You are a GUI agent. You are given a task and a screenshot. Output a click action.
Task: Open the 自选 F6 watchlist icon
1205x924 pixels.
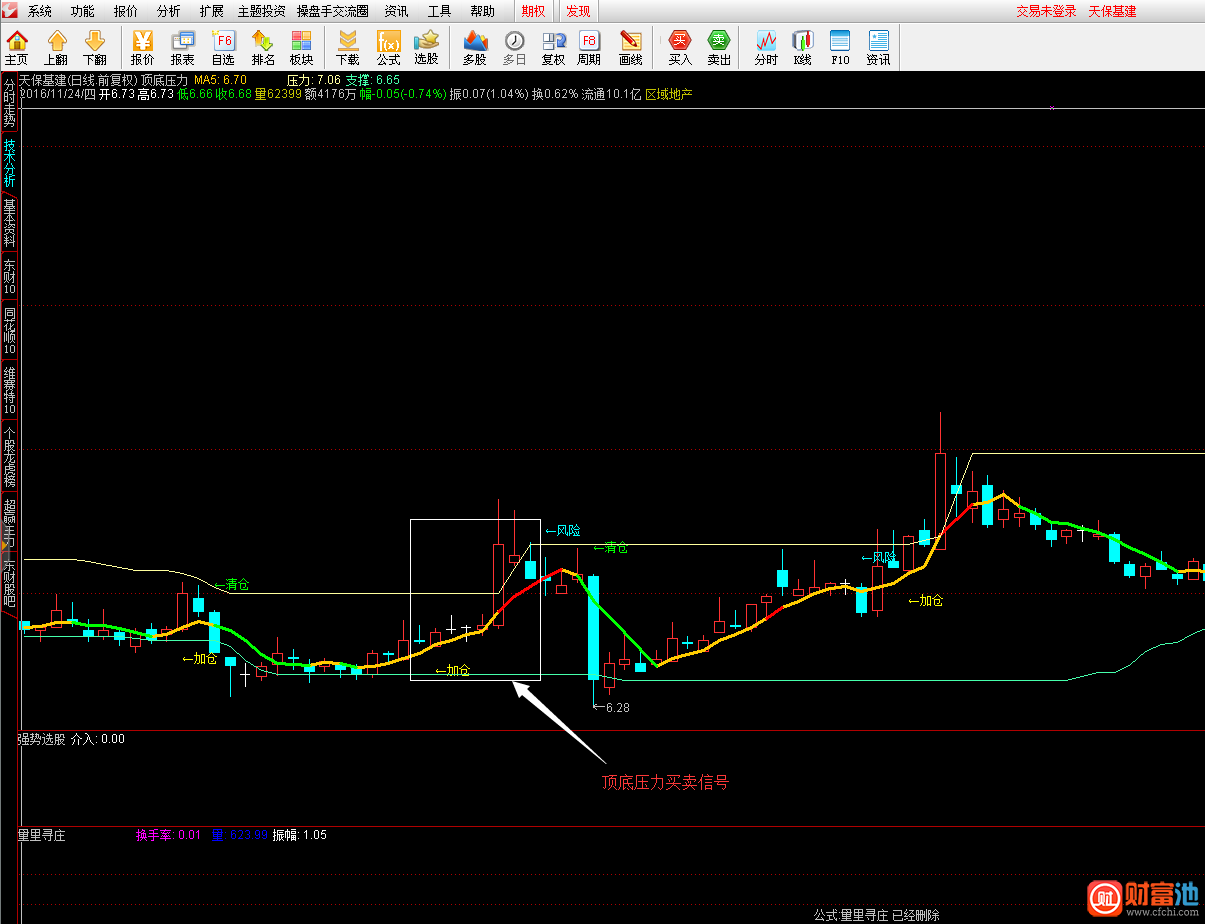coord(223,47)
